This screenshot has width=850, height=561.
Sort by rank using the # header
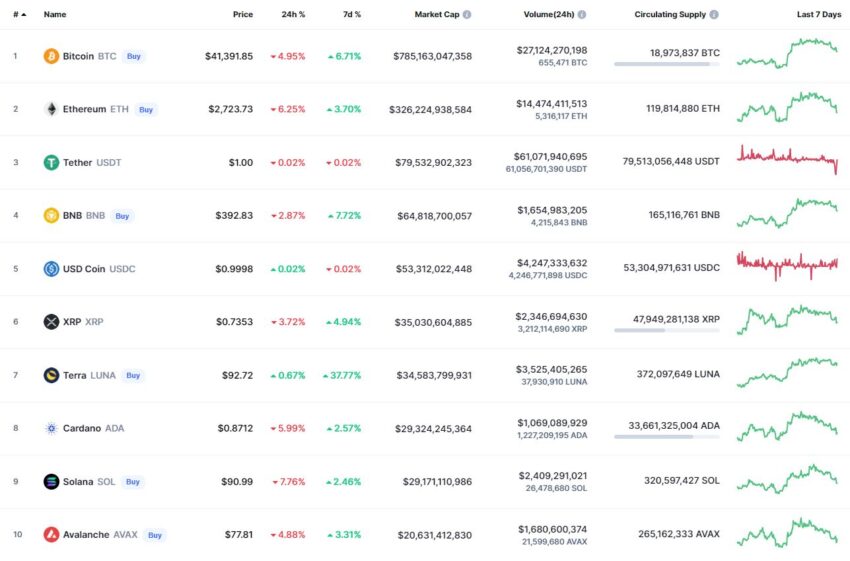(20, 15)
